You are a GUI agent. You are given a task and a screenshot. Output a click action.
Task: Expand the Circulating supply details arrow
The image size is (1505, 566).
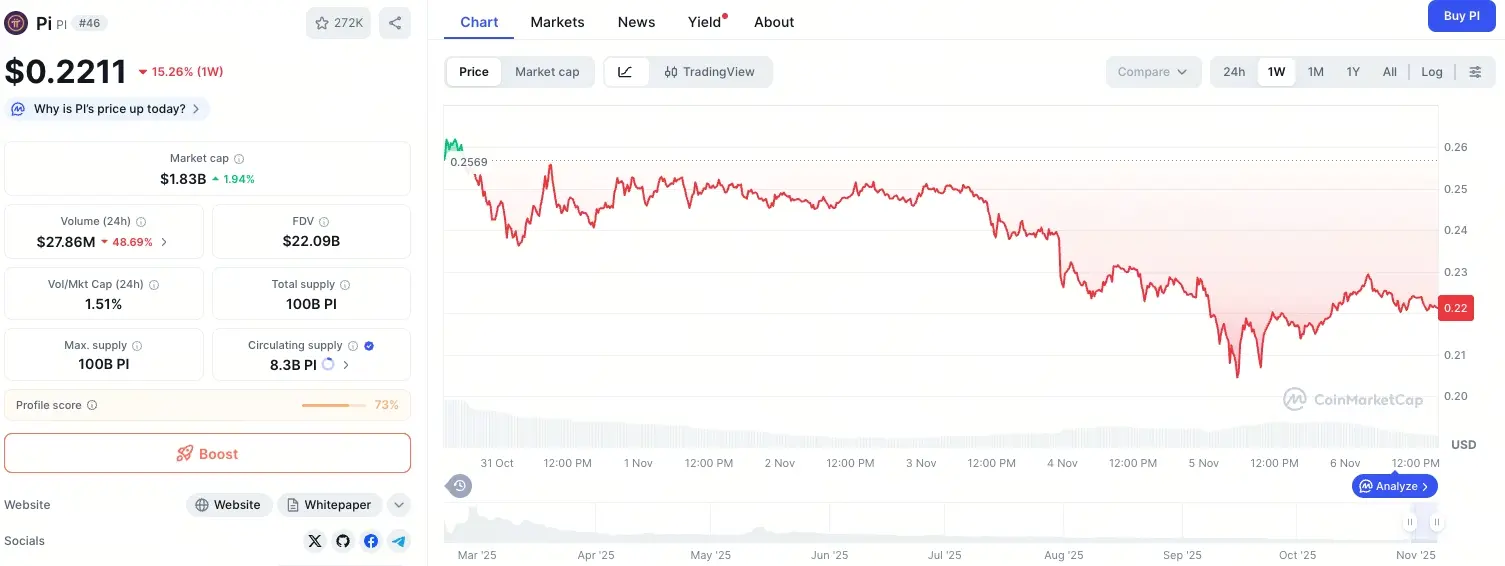[x=346, y=365]
